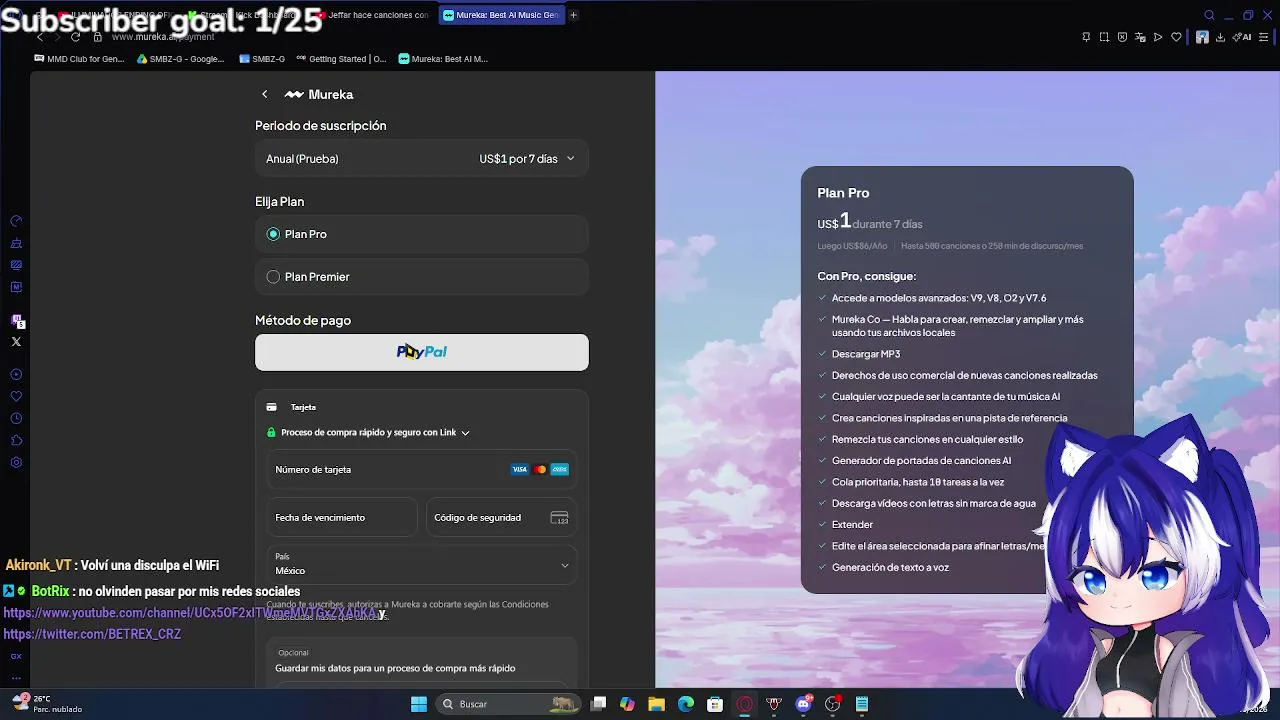
Task: Open the Player icon in Opera sidebar
Action: 16,374
